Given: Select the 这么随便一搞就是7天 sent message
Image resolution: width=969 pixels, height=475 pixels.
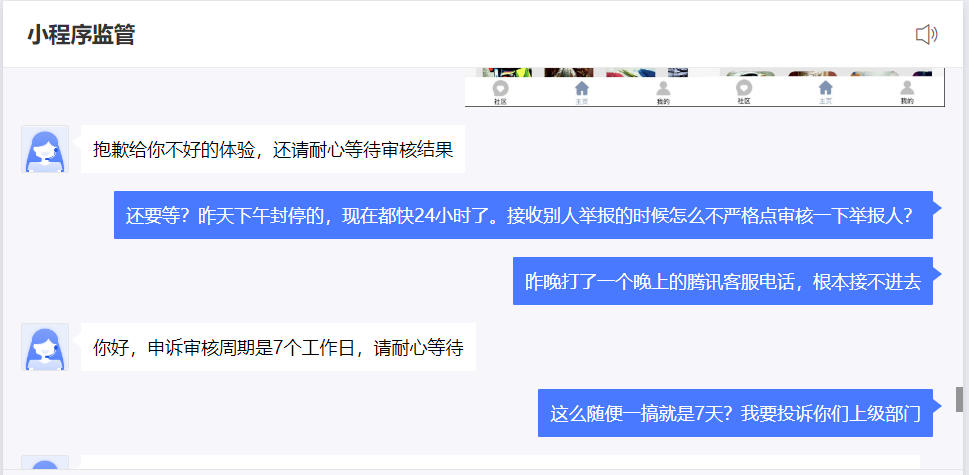Looking at the screenshot, I should point(735,413).
